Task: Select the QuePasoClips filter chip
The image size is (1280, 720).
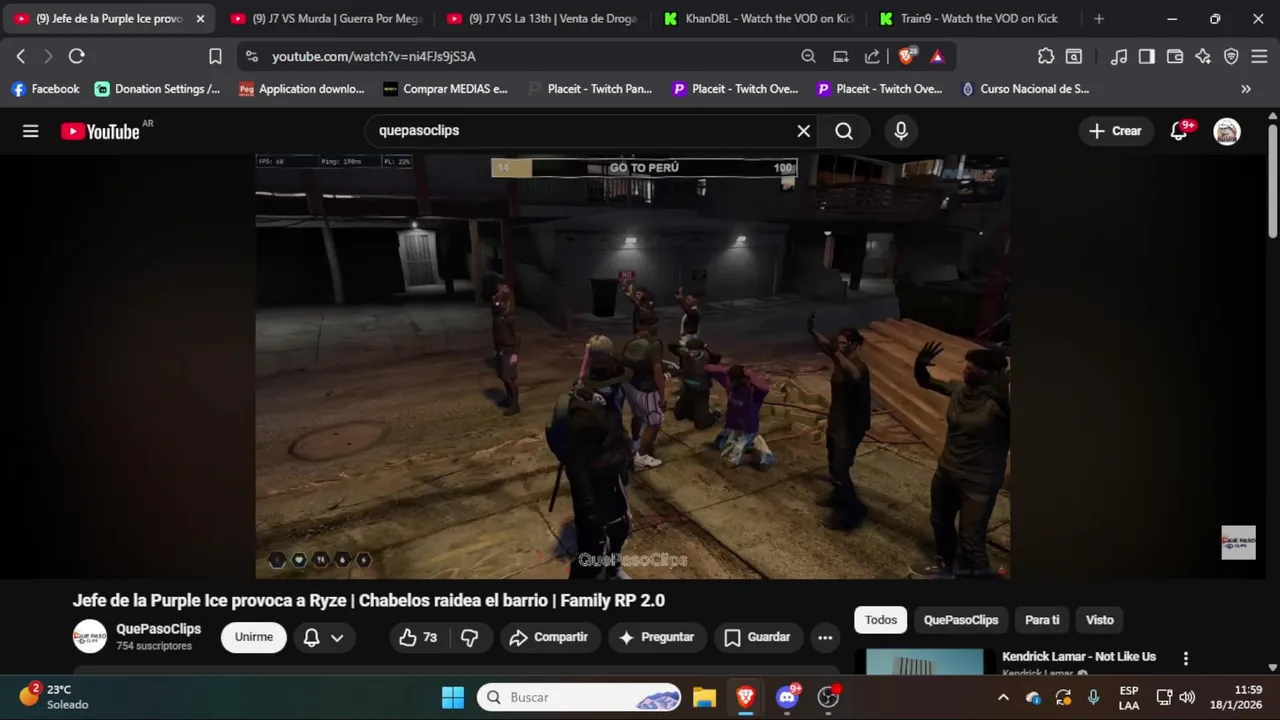Action: click(961, 620)
